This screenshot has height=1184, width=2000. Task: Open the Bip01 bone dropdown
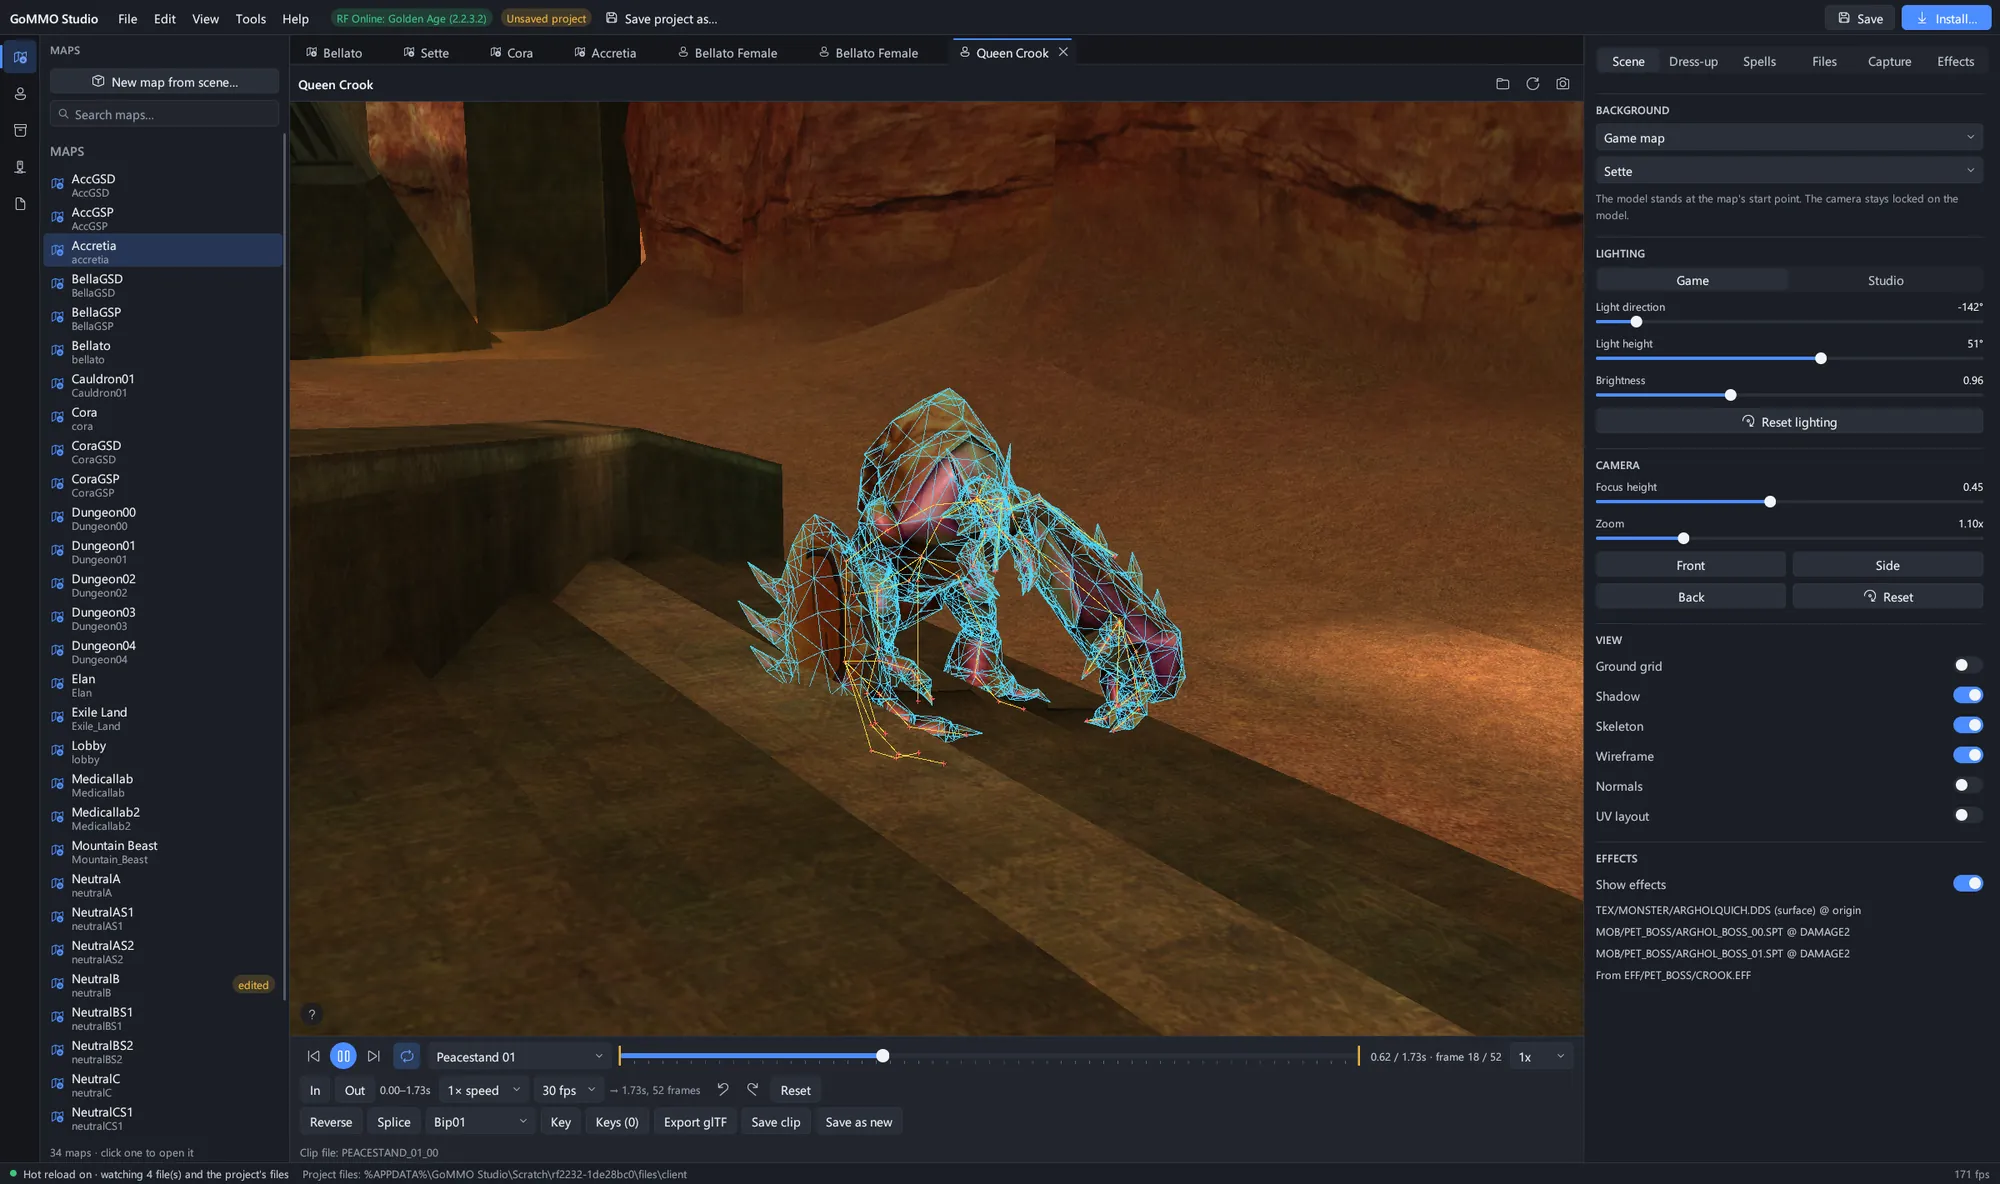tap(480, 1122)
